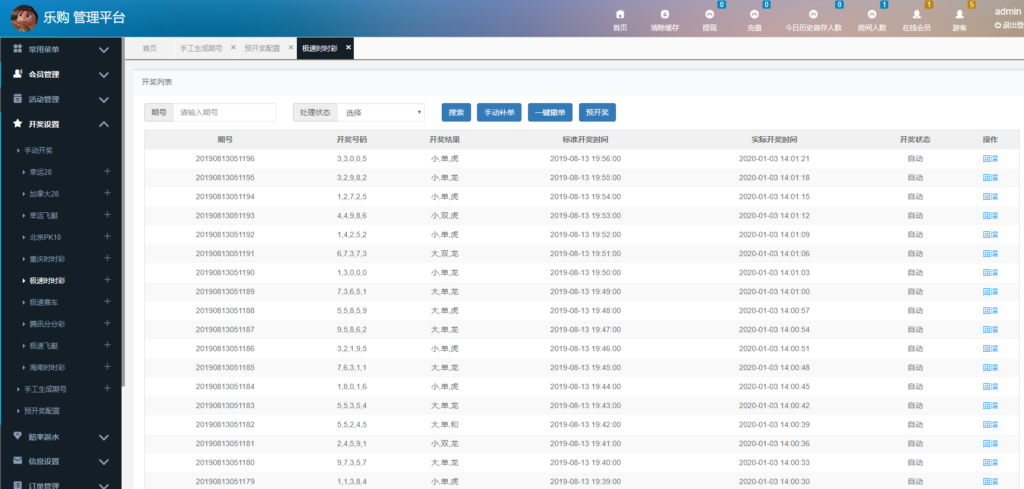
Task: Open the 提现 withdrawals icon
Action: [709, 14]
